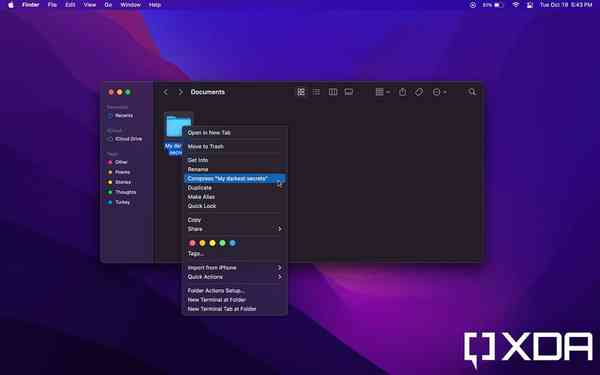
Task: Open the Help menu
Action: [x=155, y=5]
